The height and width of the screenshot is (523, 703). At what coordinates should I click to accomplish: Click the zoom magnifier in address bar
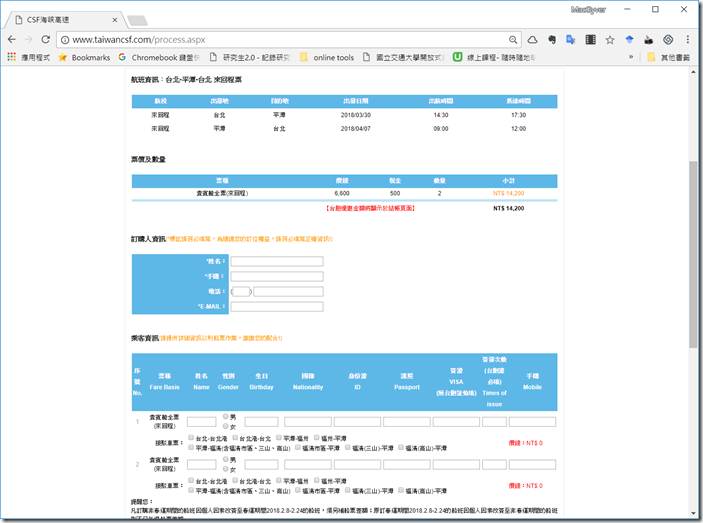click(513, 40)
